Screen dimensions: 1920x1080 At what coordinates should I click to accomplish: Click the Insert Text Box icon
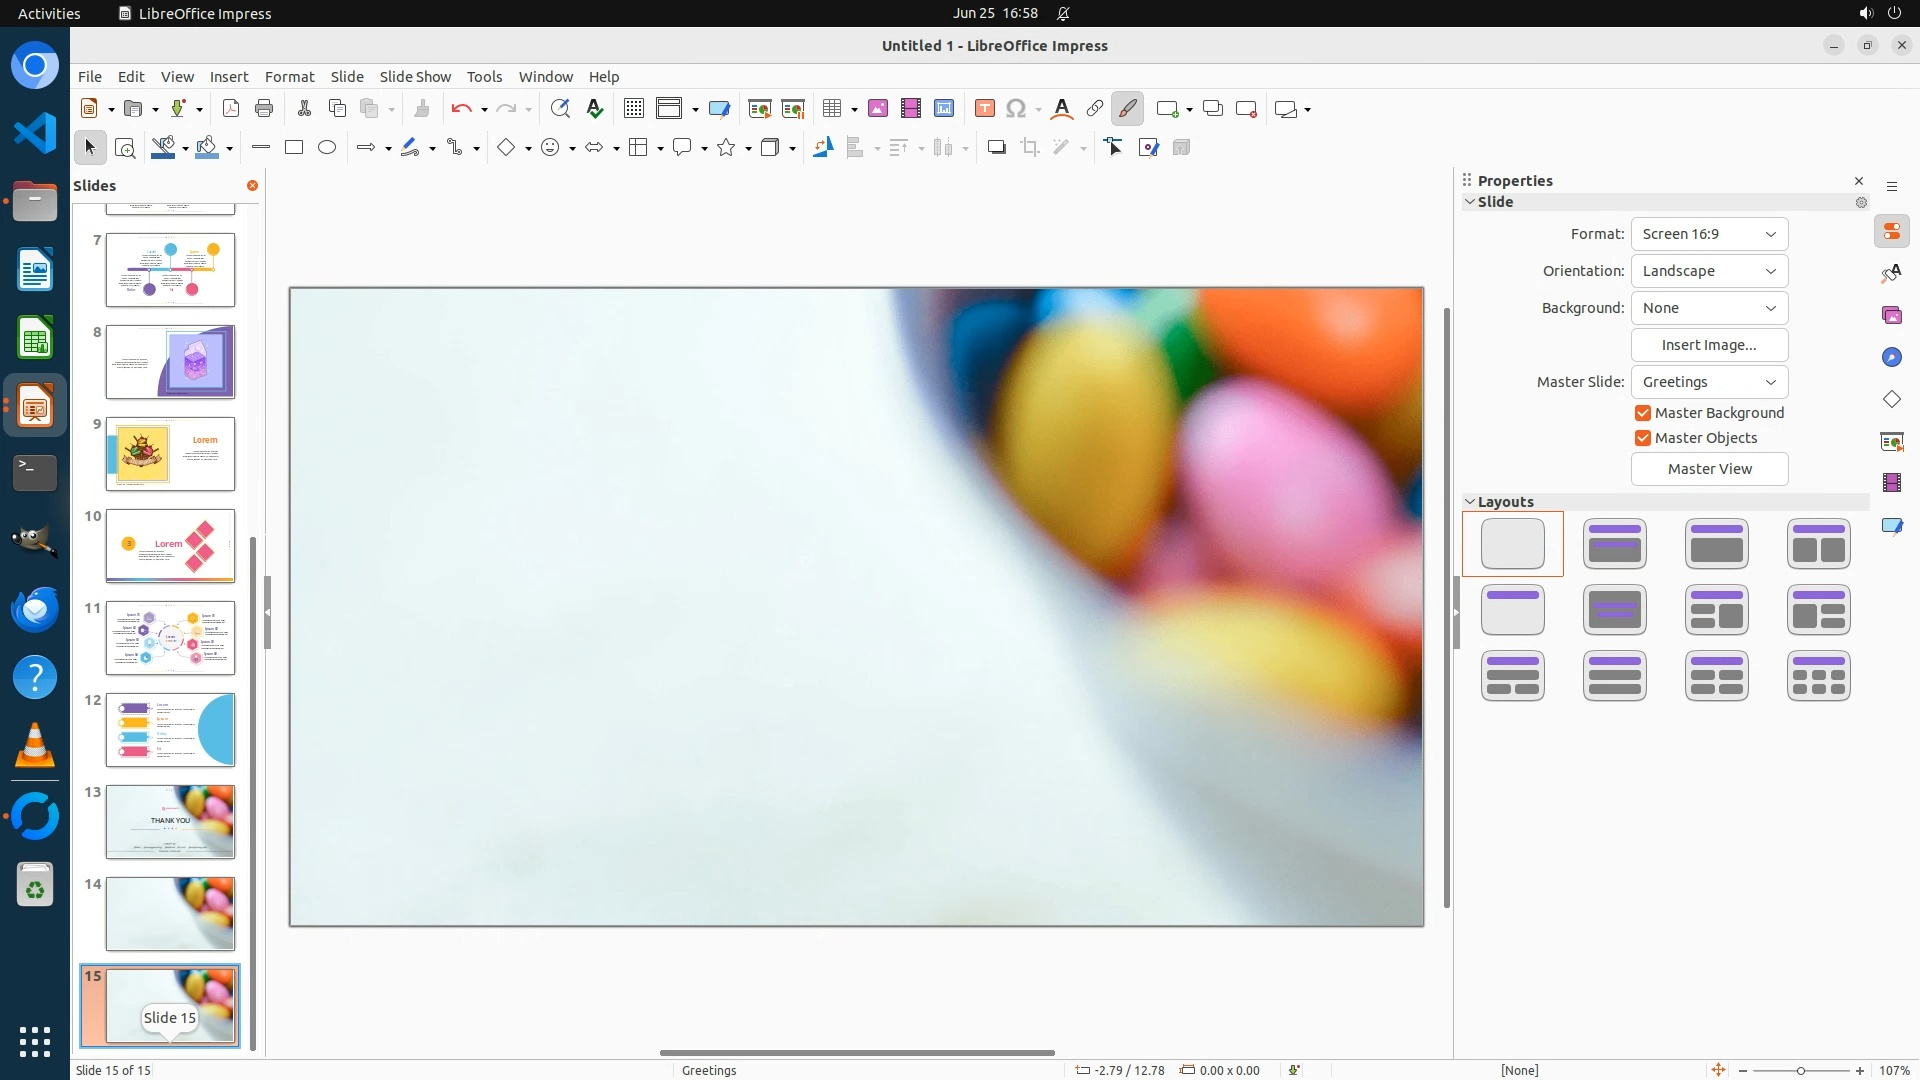pyautogui.click(x=984, y=109)
